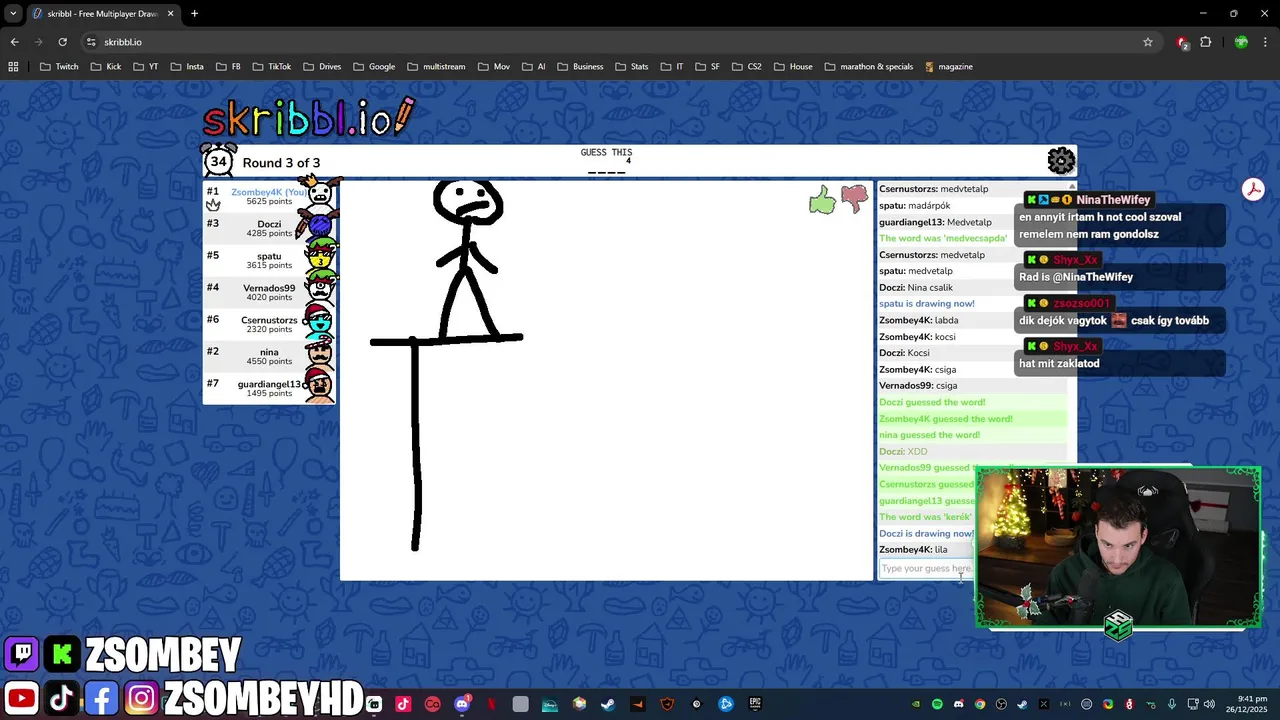1280x720 pixels.
Task: Select player spatu in the player list
Action: 270,260
